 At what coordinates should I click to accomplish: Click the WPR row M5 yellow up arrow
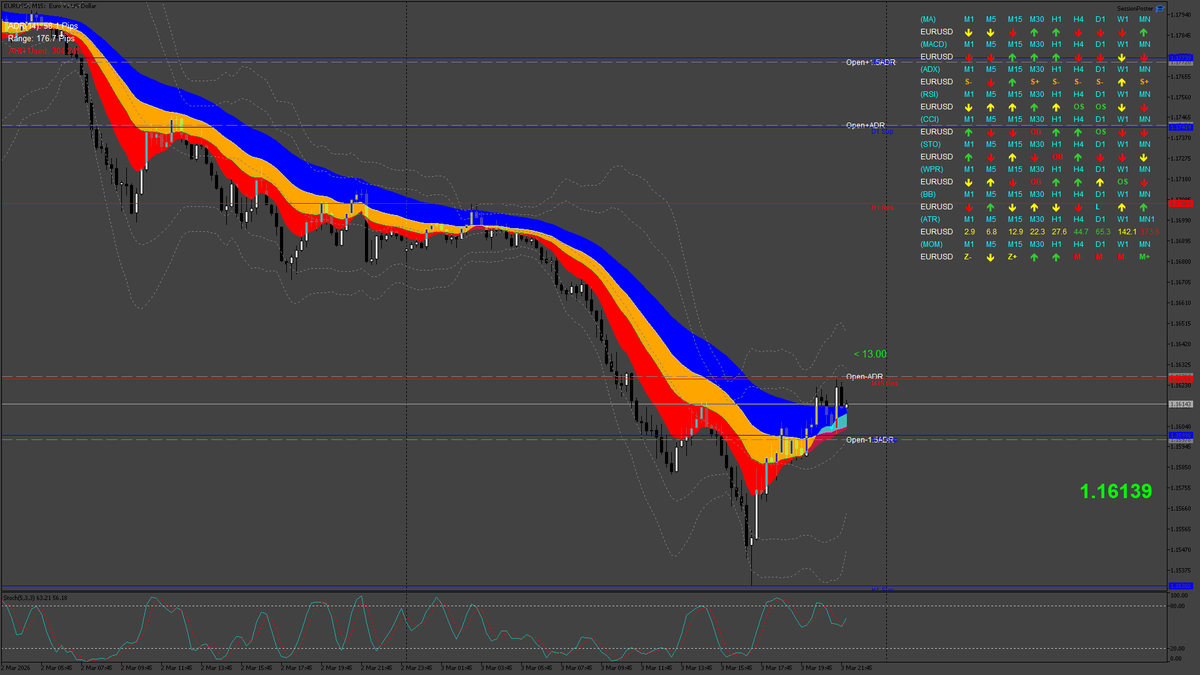coord(991,182)
